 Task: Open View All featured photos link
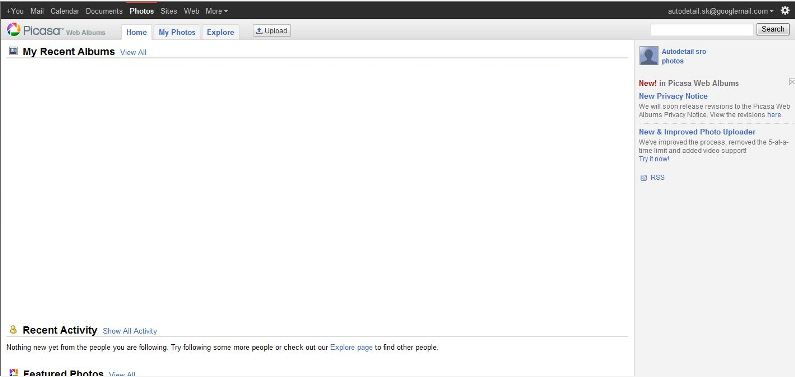tap(122, 374)
